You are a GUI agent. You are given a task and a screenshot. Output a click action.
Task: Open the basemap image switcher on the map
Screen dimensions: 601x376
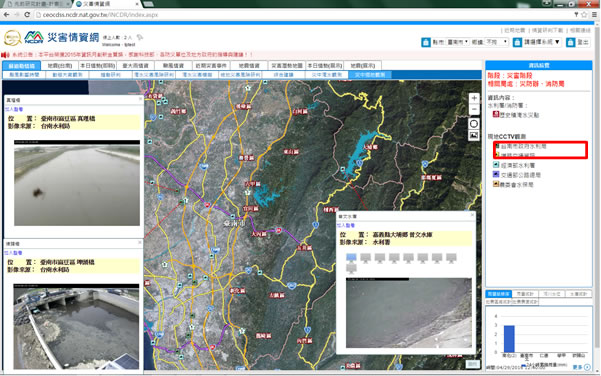coord(474,135)
